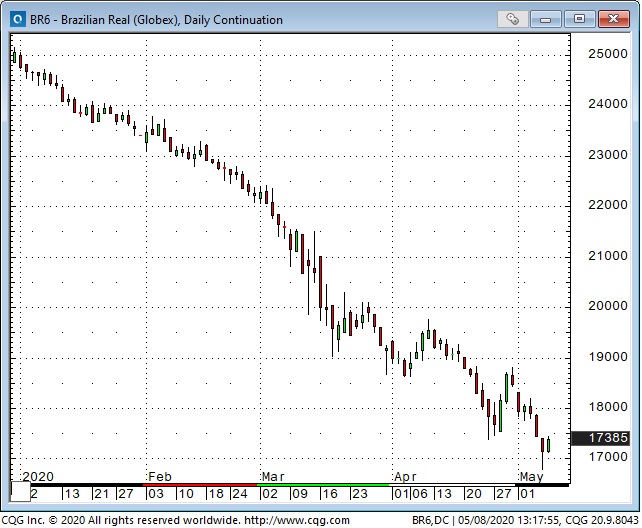Click the 19000 price scale label
The image size is (642, 528).
[x=608, y=357]
